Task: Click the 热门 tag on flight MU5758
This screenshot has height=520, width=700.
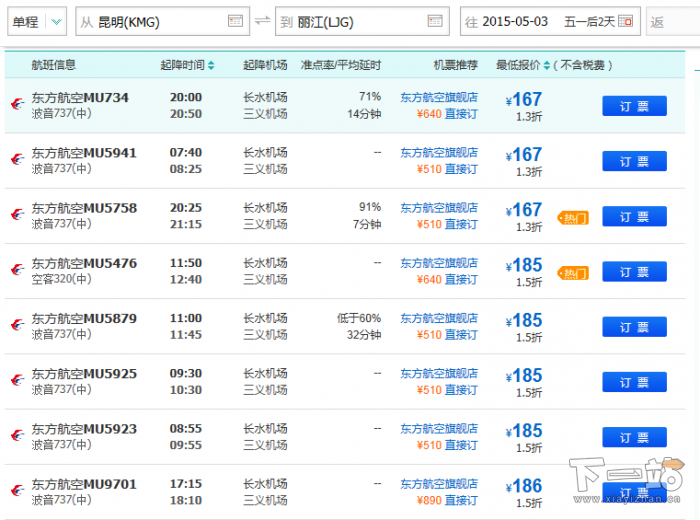Action: click(x=573, y=218)
